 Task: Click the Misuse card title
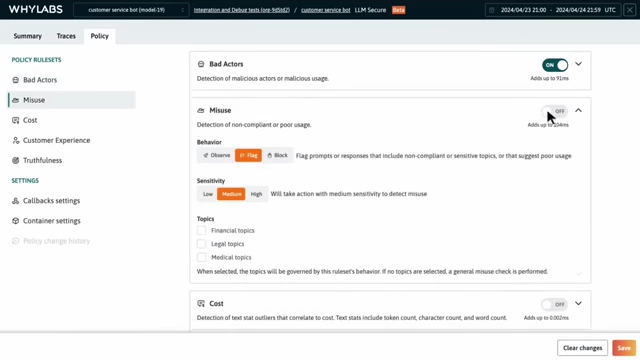[x=220, y=110]
